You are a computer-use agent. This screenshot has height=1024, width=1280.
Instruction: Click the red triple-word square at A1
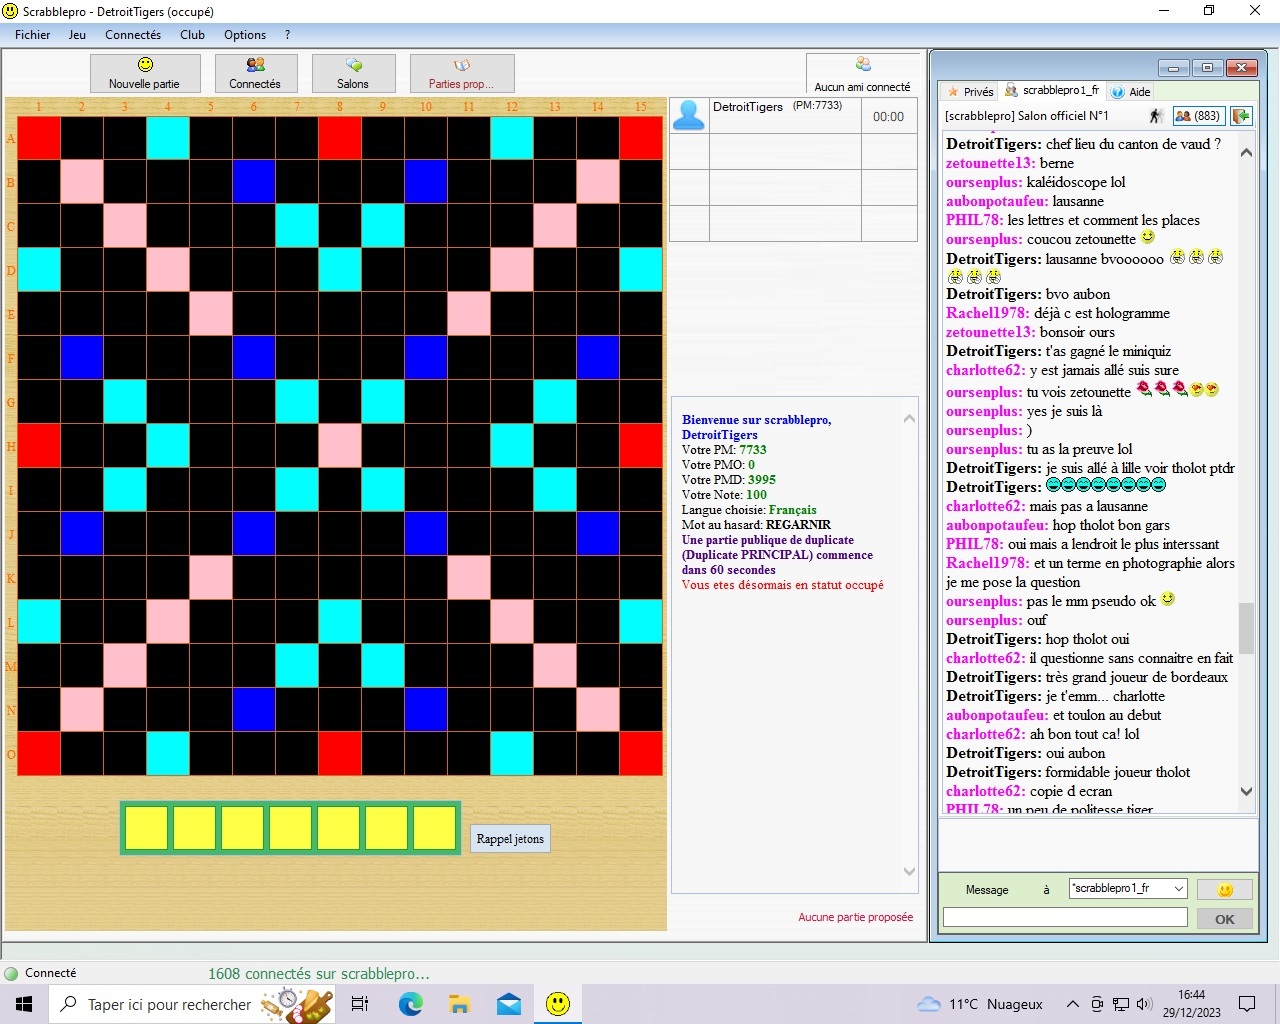point(39,138)
